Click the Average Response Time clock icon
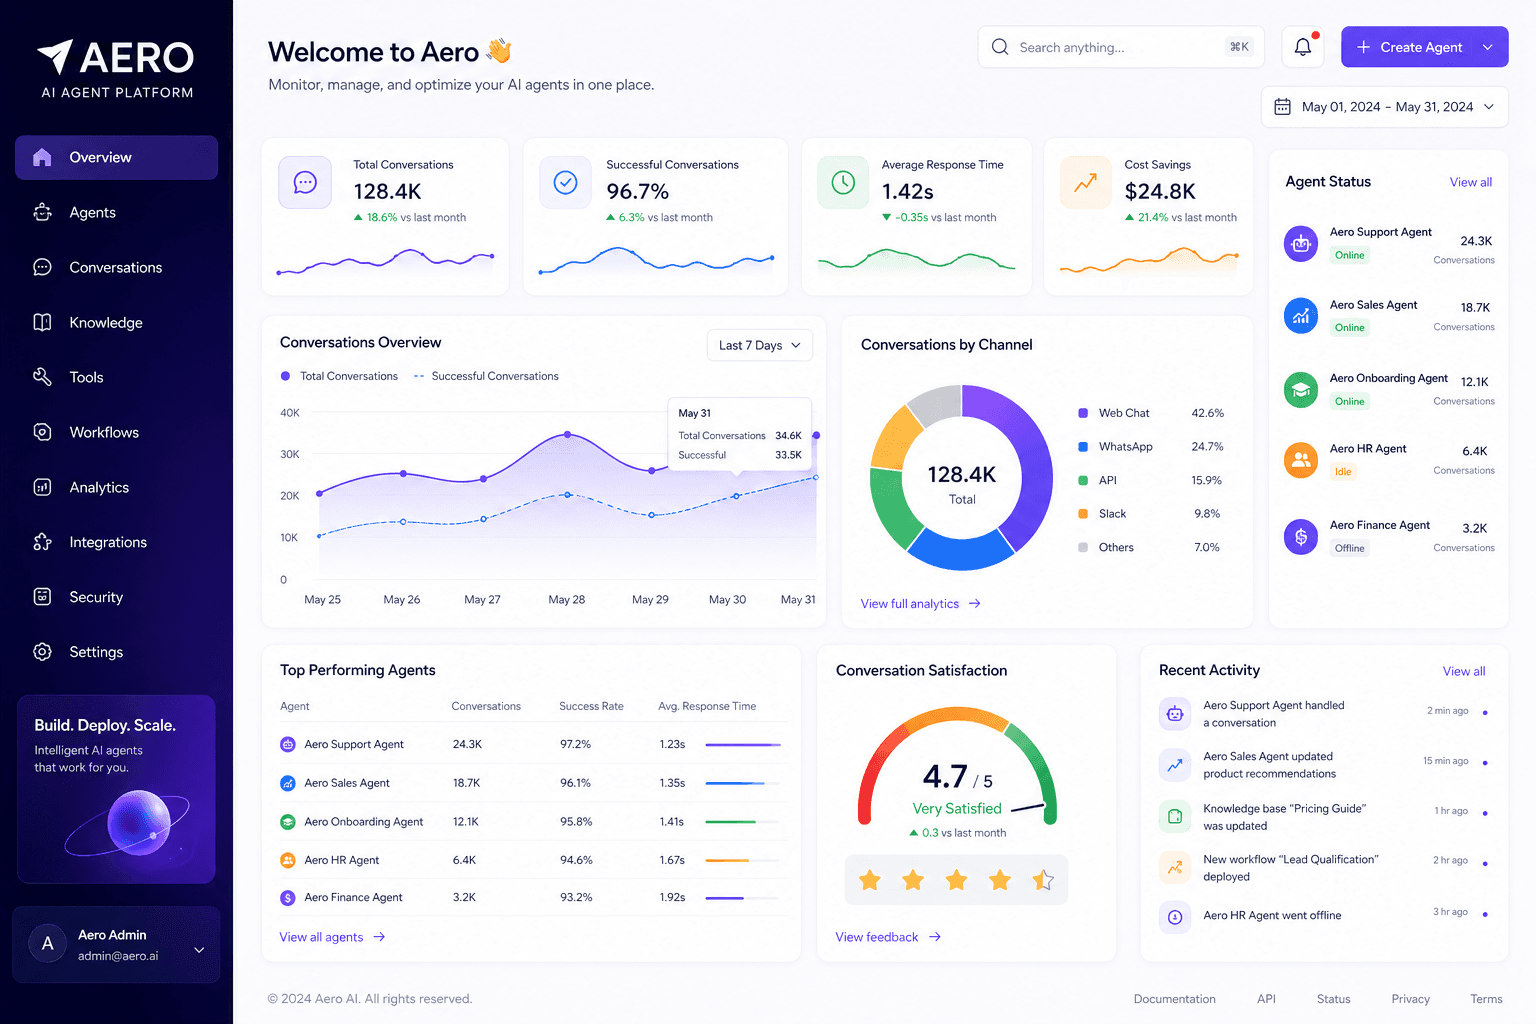 (843, 182)
